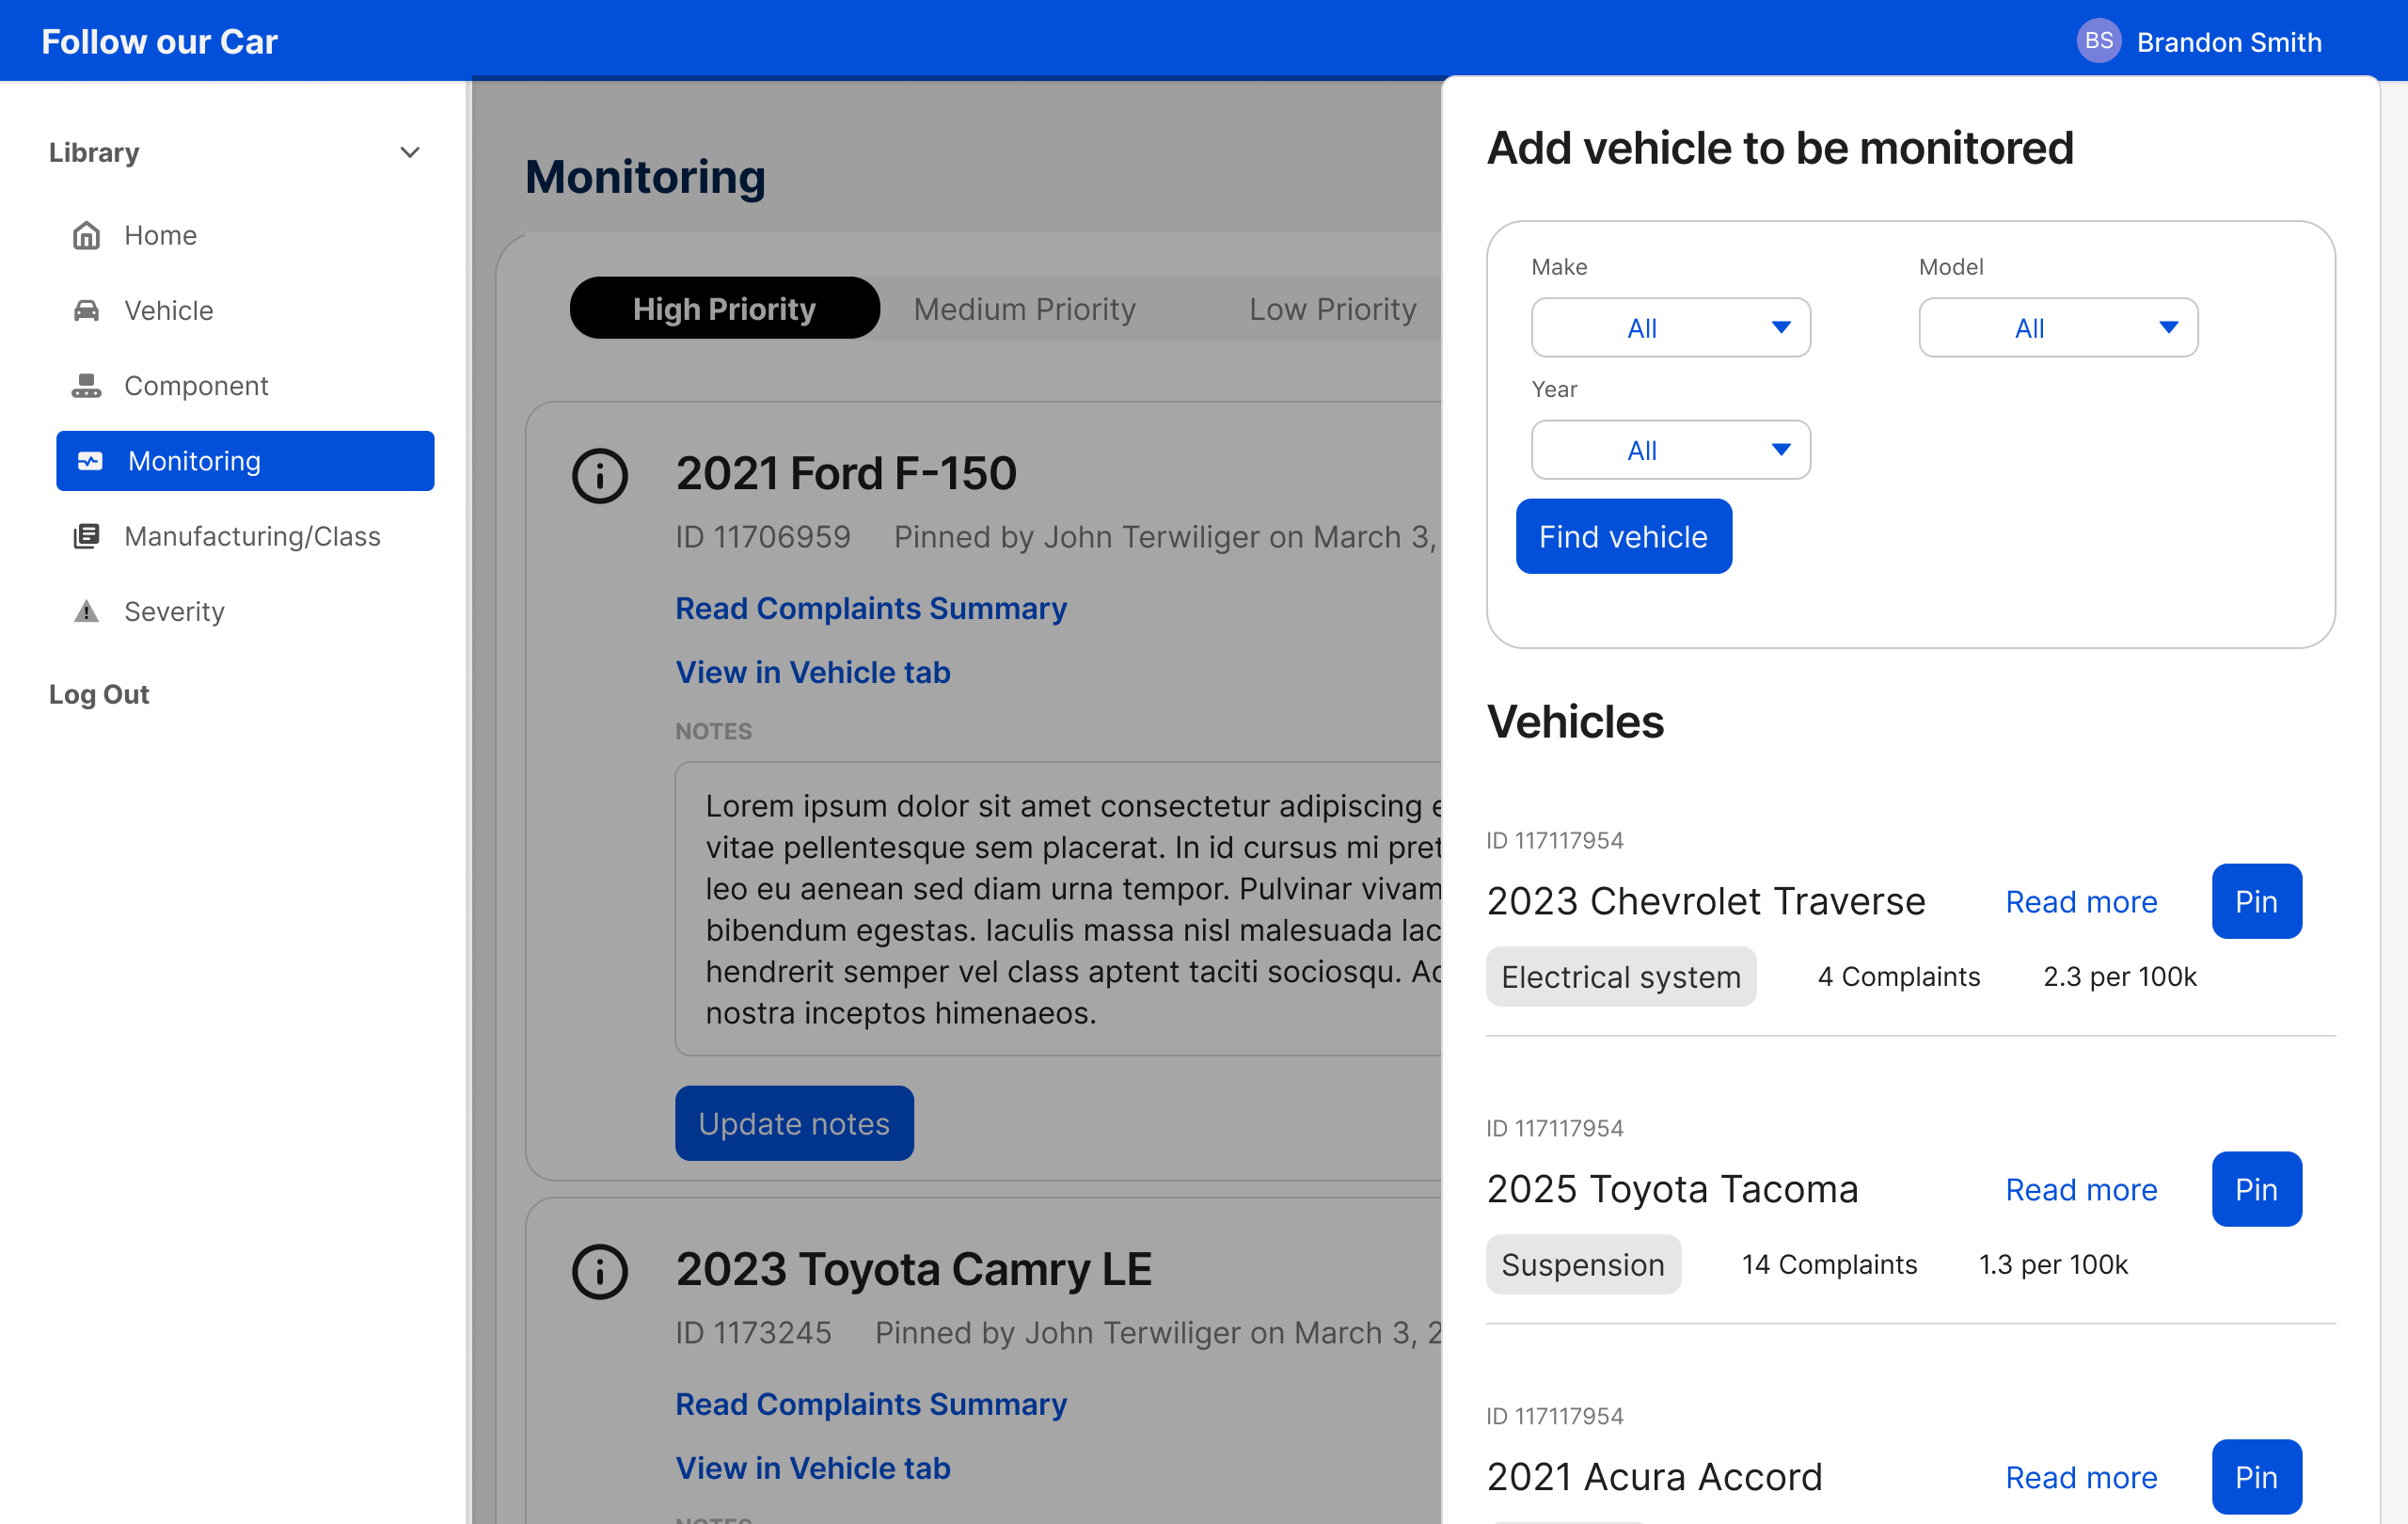Click the BS user avatar
Viewport: 2408px width, 1524px height.
click(2098, 41)
